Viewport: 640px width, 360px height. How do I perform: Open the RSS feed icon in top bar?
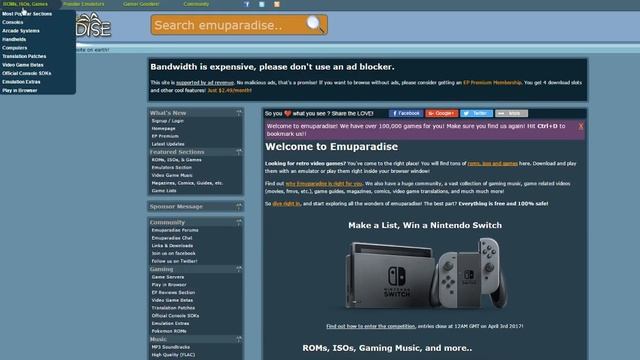tap(277, 4)
